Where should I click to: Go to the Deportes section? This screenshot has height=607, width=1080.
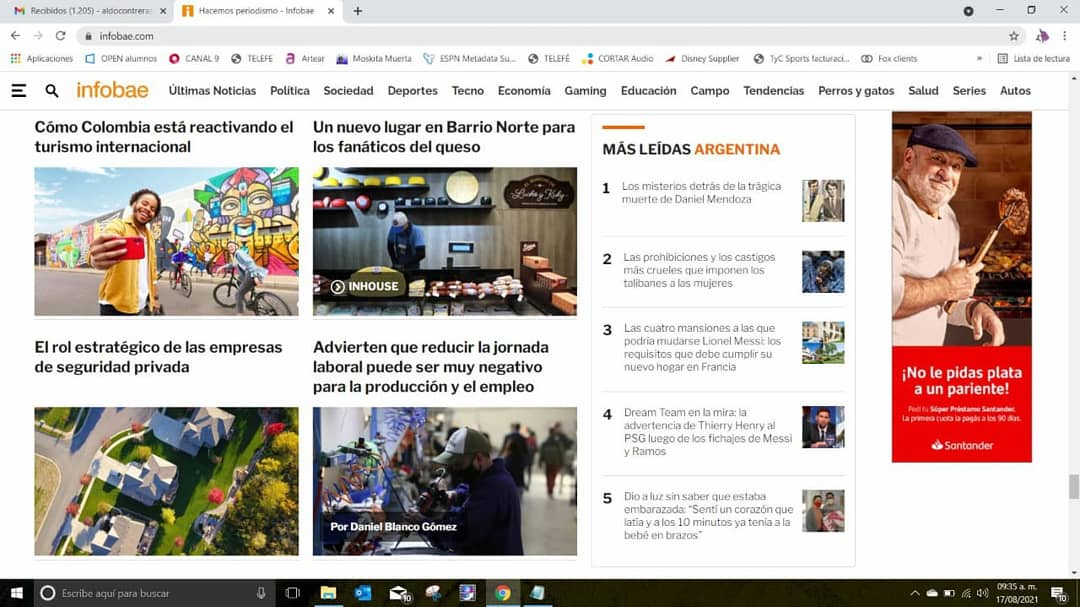(x=413, y=90)
